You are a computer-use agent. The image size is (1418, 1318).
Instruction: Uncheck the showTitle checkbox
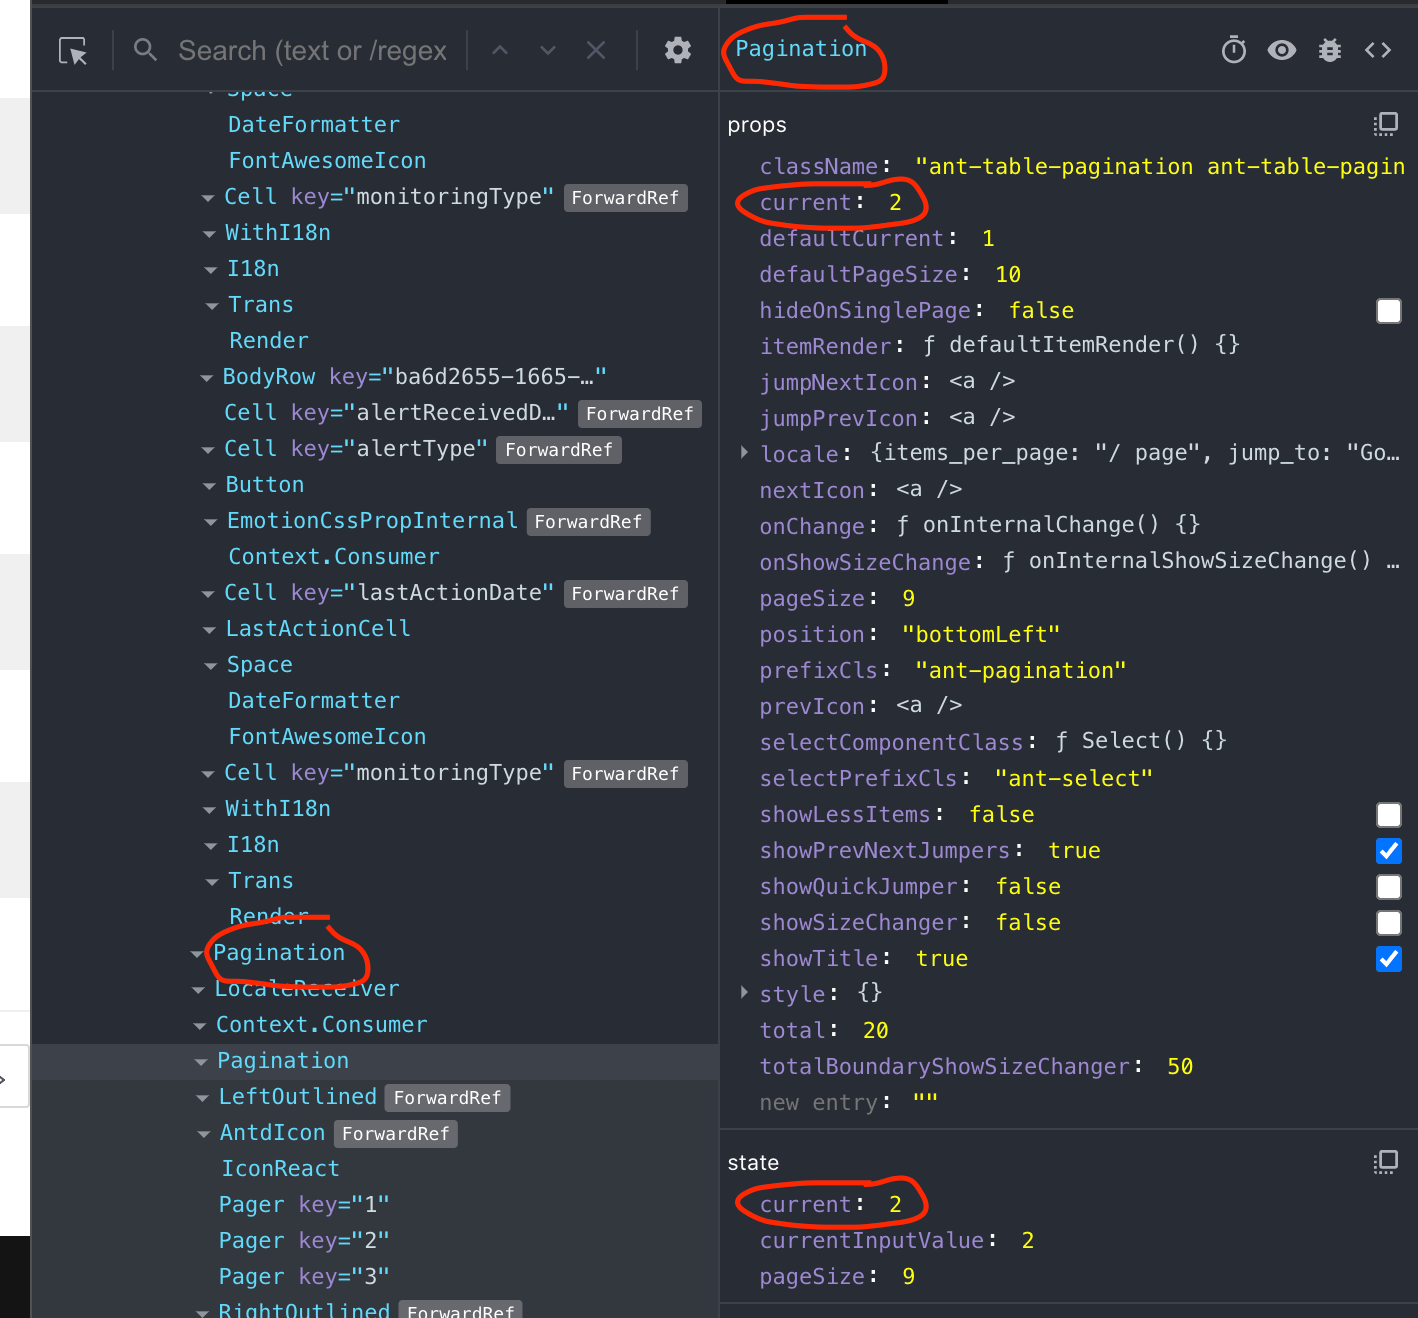(x=1389, y=959)
